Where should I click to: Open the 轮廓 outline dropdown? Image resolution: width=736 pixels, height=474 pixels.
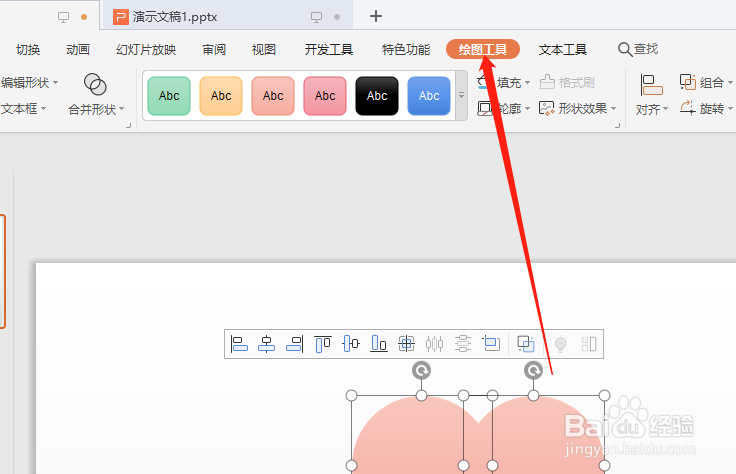[504, 108]
